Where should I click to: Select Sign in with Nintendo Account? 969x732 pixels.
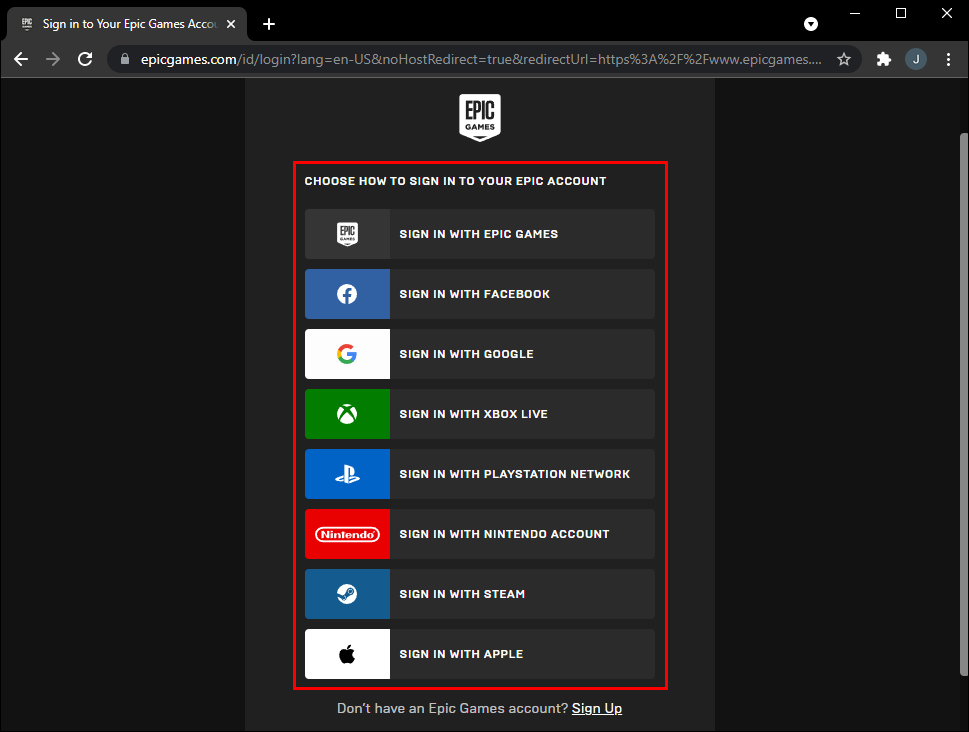480,534
